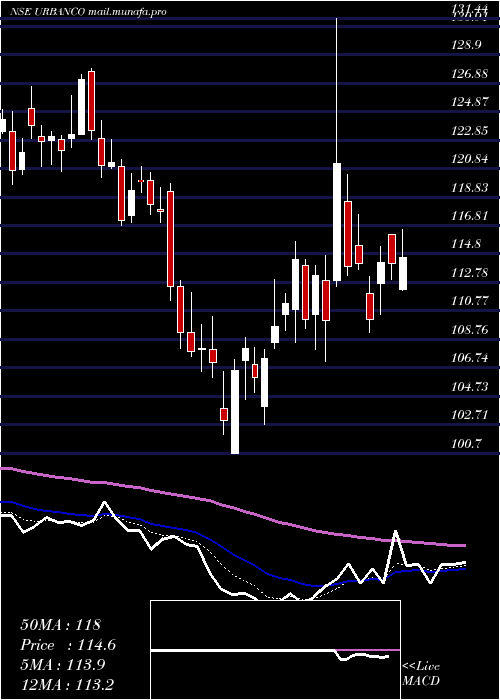Select the 102.71 price level label
This screenshot has height=700, width=500.
(469, 415)
